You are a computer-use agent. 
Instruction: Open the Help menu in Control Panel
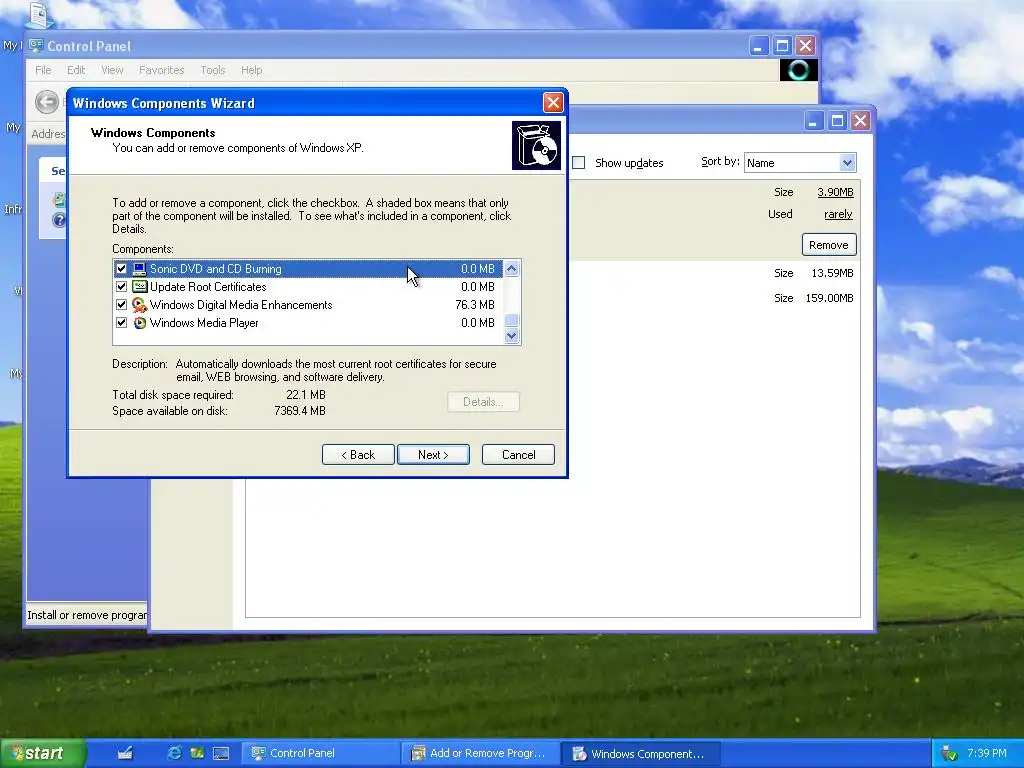tap(251, 70)
